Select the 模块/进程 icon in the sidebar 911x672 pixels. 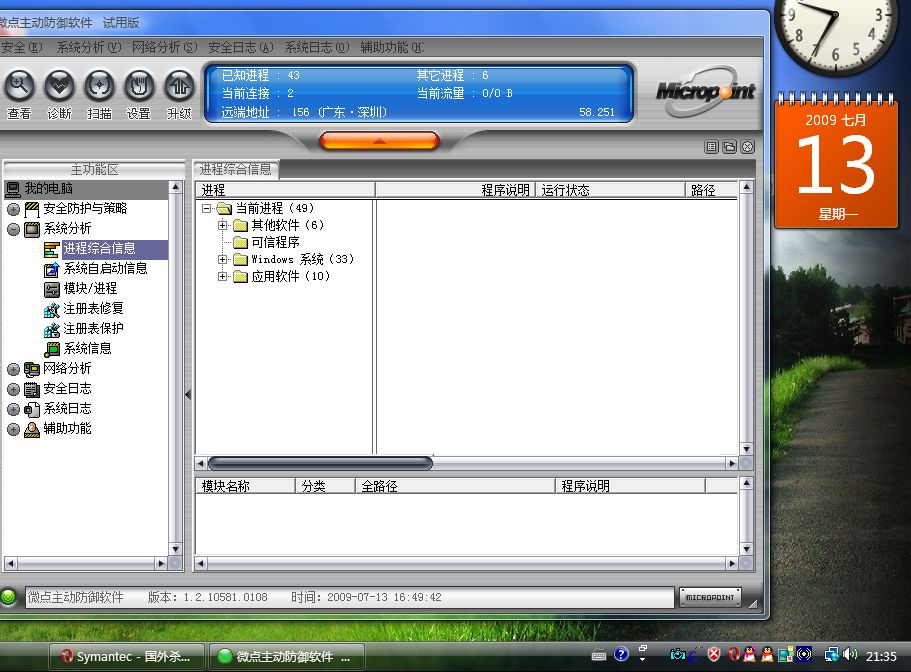pos(52,289)
